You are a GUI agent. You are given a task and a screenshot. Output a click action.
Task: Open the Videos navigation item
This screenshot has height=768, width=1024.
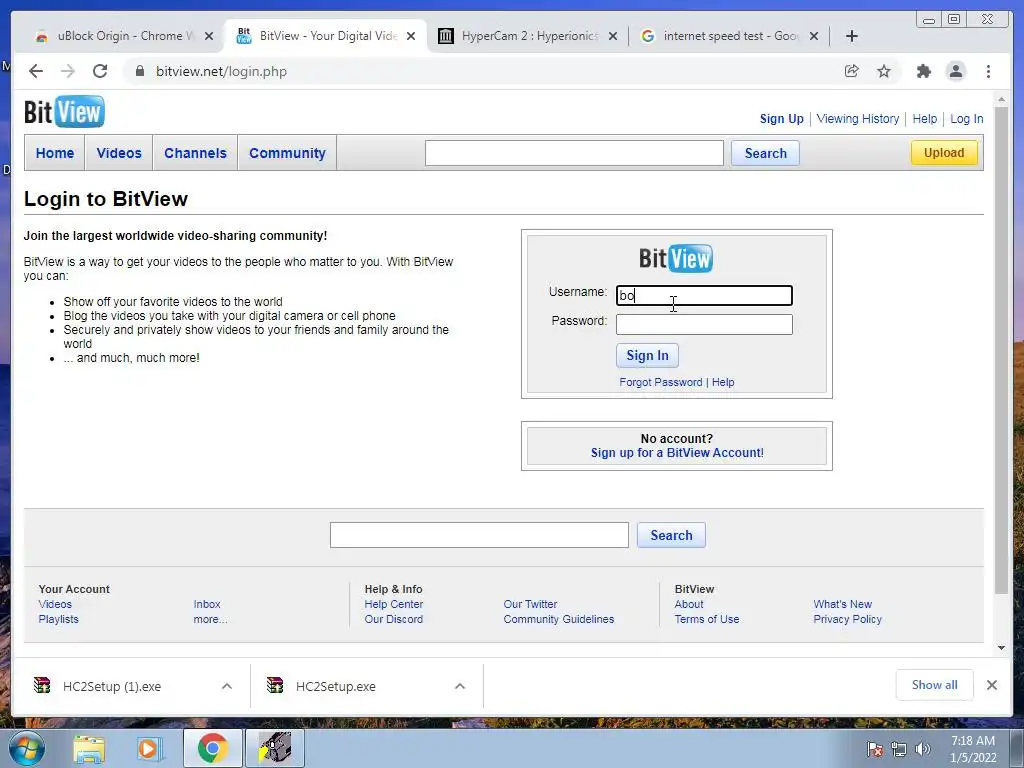click(119, 153)
